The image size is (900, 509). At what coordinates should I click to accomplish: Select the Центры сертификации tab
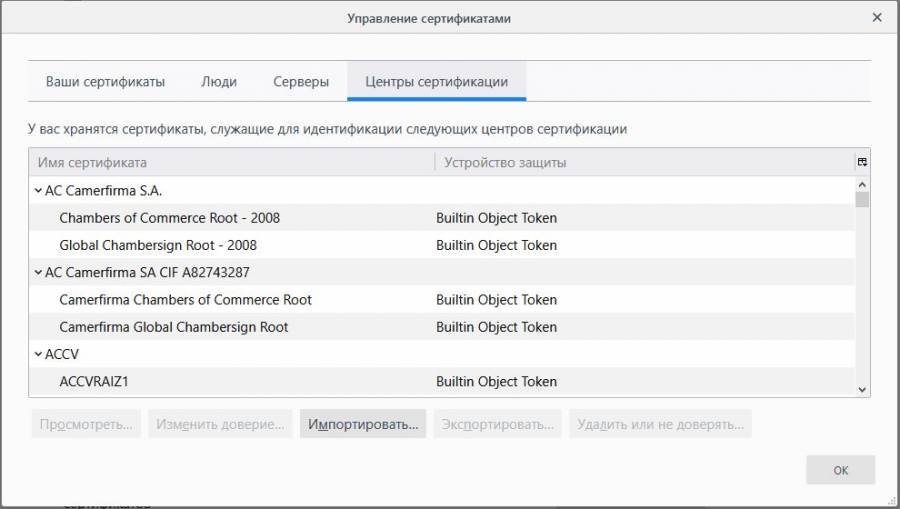(x=436, y=82)
